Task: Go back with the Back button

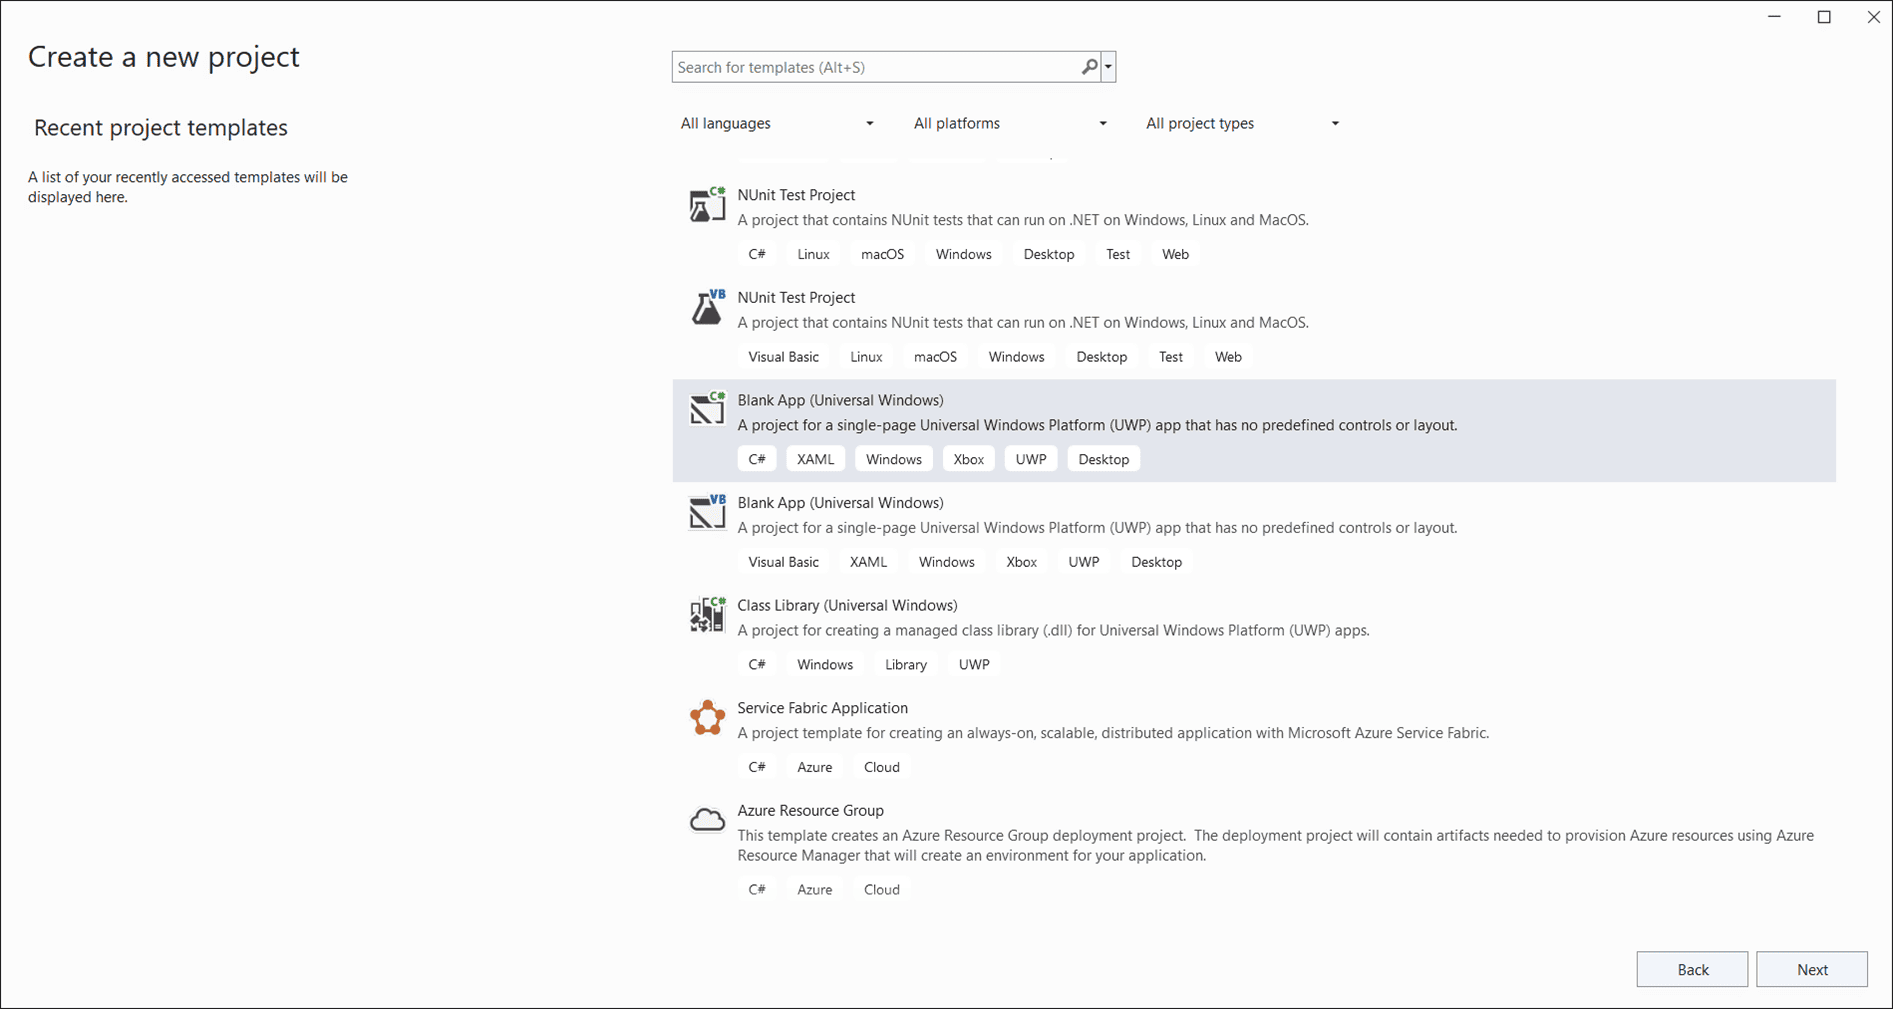Action: (x=1692, y=969)
